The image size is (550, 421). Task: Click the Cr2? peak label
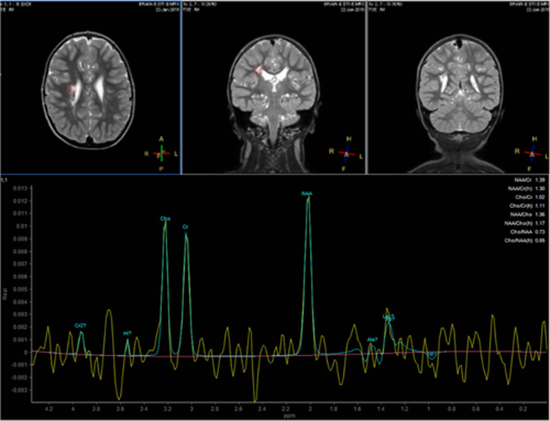click(x=80, y=325)
